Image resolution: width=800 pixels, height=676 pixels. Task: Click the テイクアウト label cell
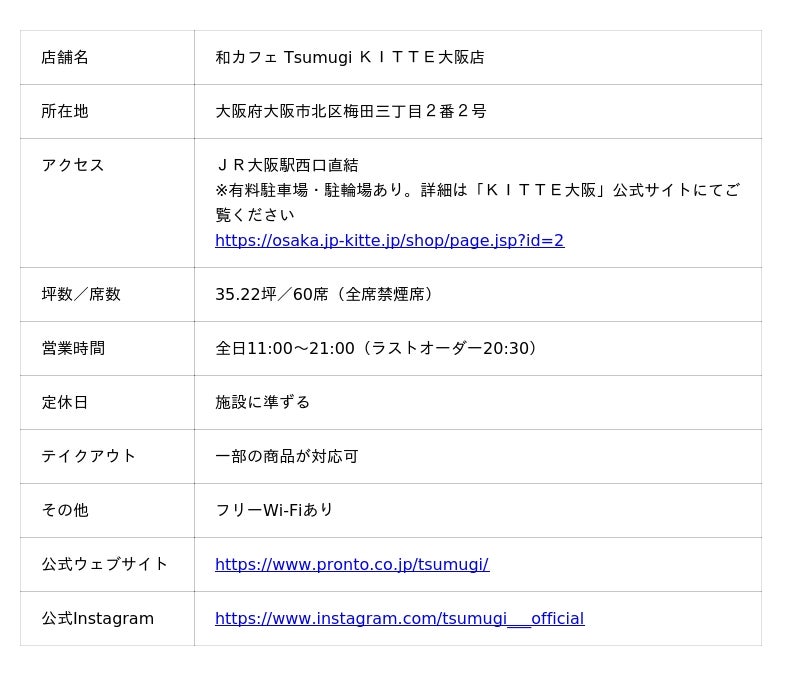coord(89,457)
